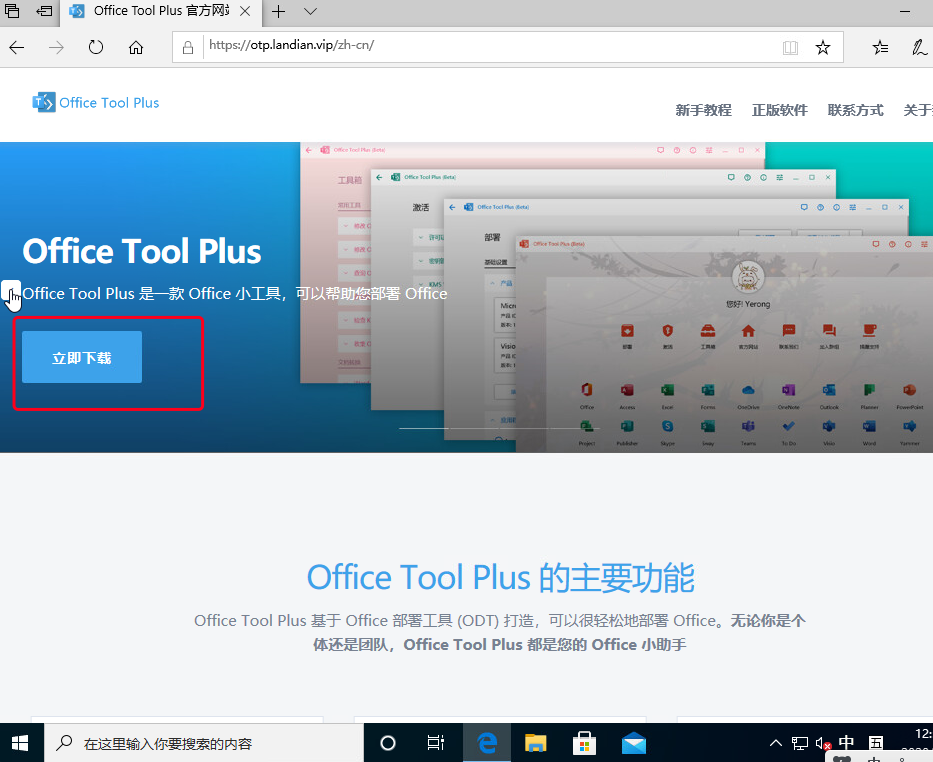
Task: Click the taskbar search box
Action: coord(203,743)
